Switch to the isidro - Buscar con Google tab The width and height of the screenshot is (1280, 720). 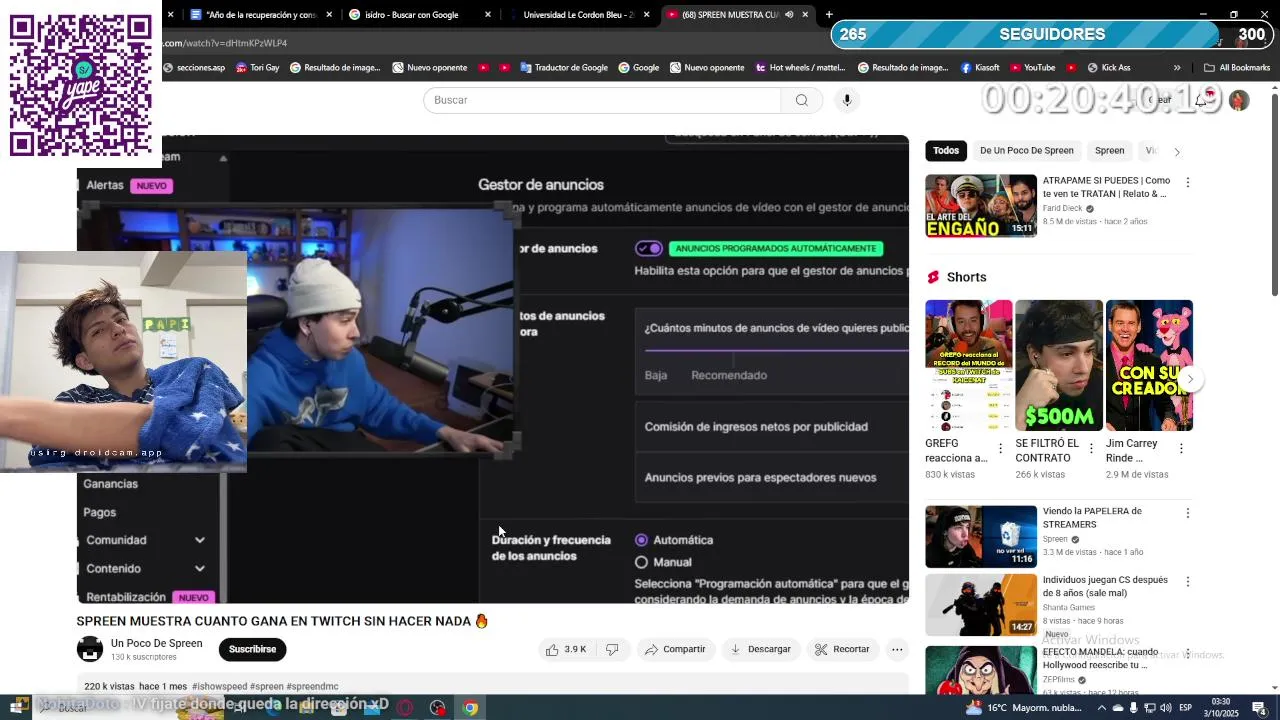tap(418, 15)
